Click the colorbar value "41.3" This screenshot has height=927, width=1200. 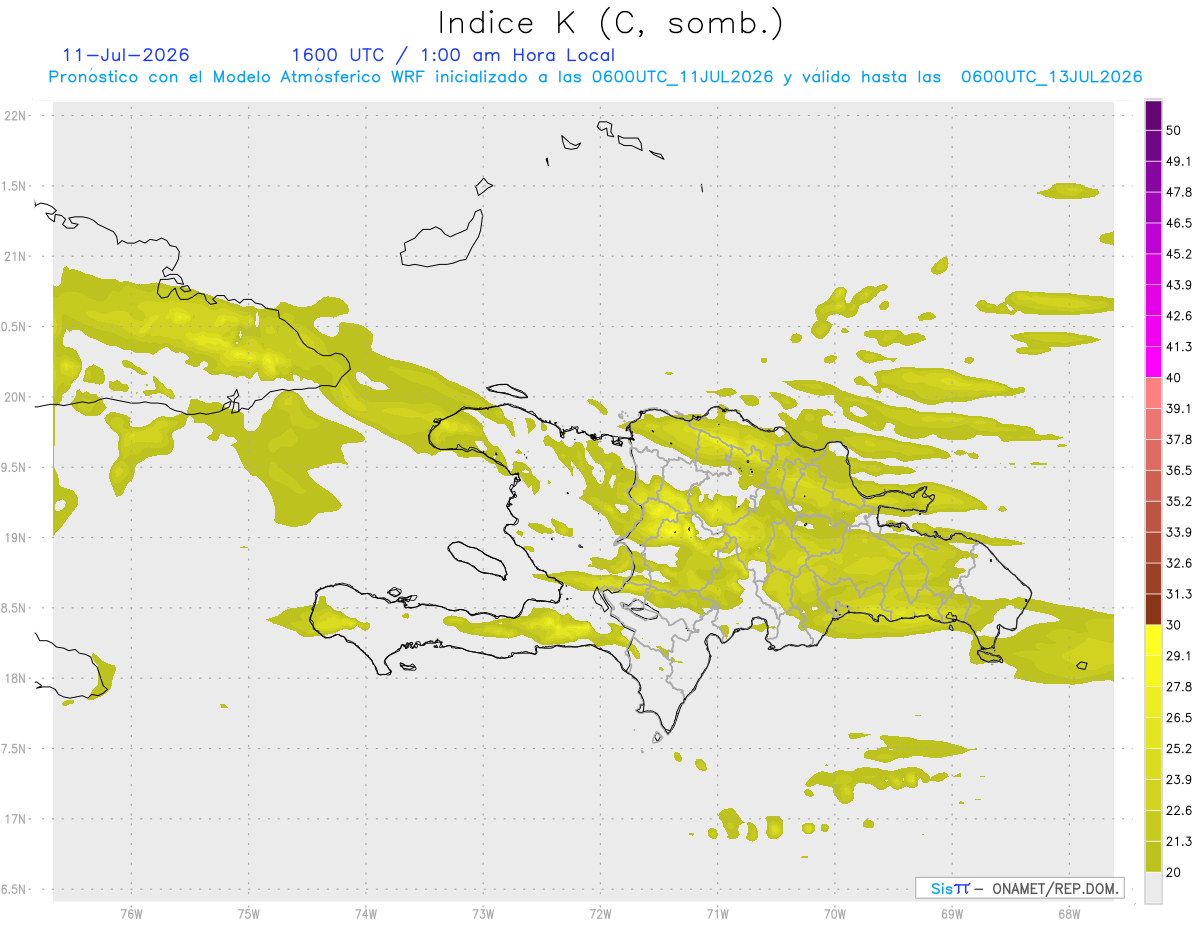[1179, 347]
